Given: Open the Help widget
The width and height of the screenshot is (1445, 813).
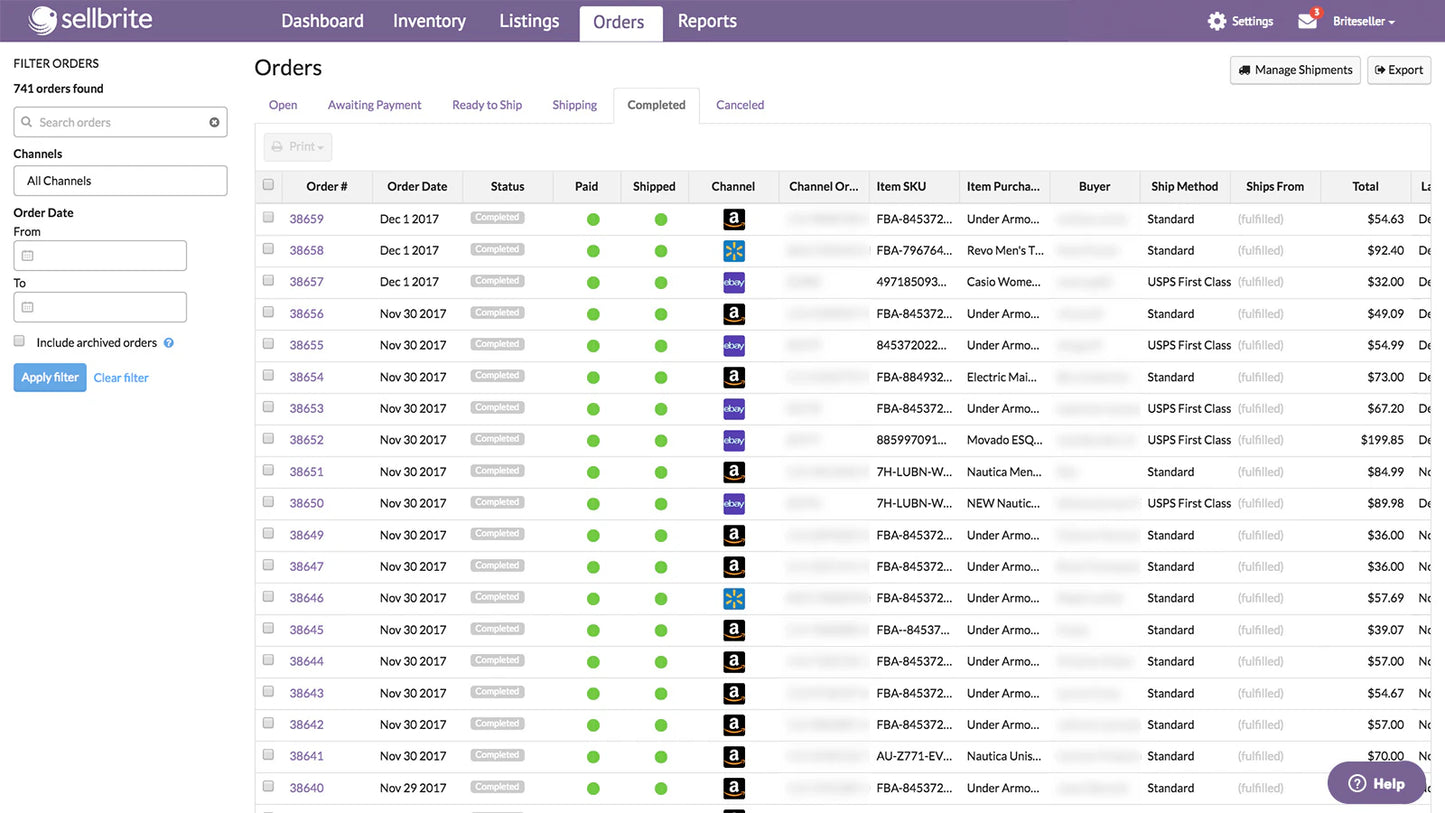Looking at the screenshot, I should pyautogui.click(x=1376, y=783).
